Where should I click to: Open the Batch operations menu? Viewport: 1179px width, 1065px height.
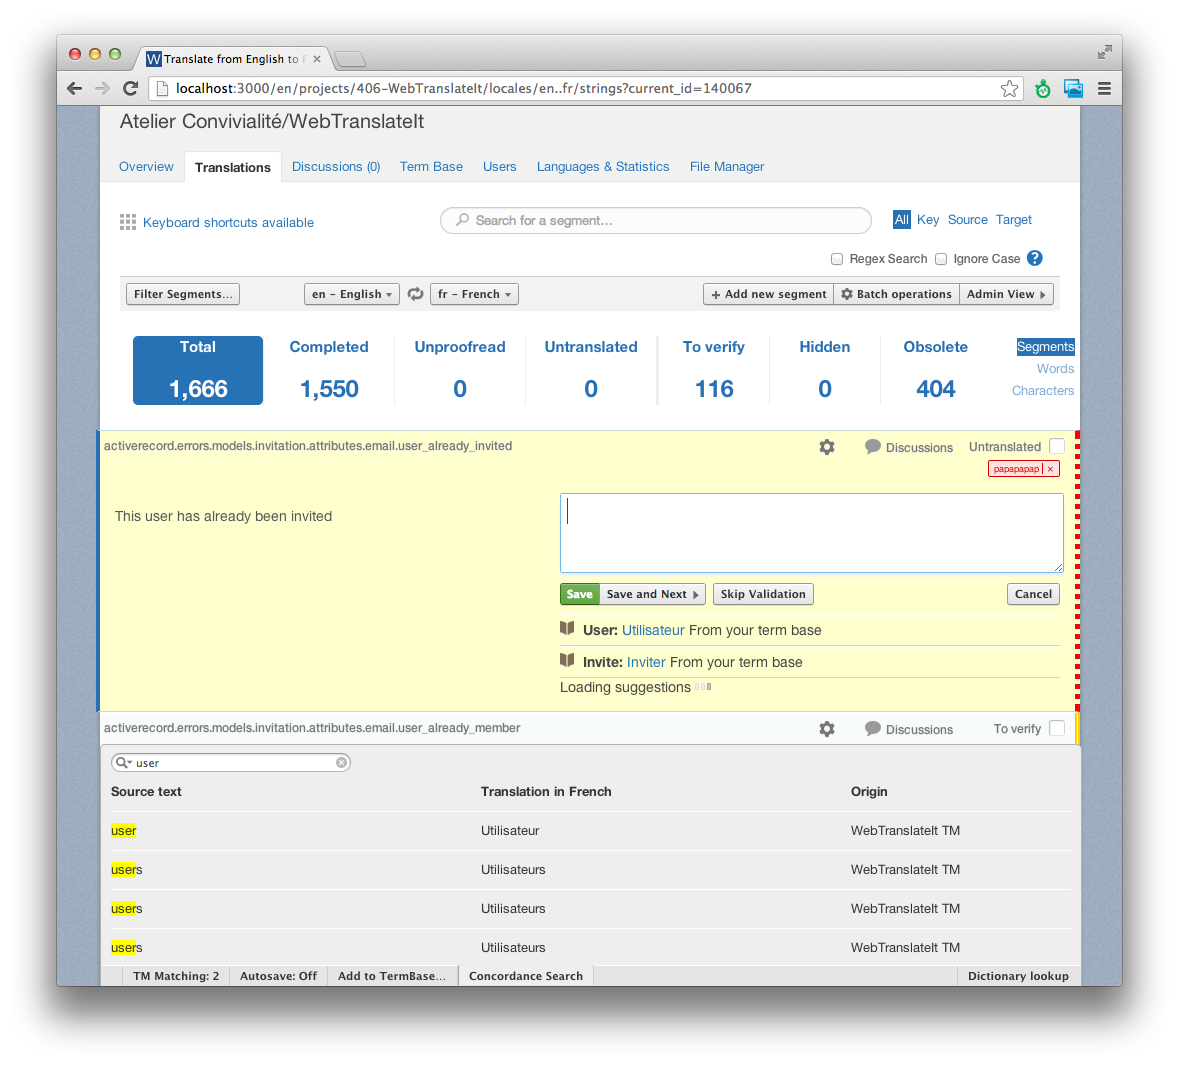(x=896, y=294)
